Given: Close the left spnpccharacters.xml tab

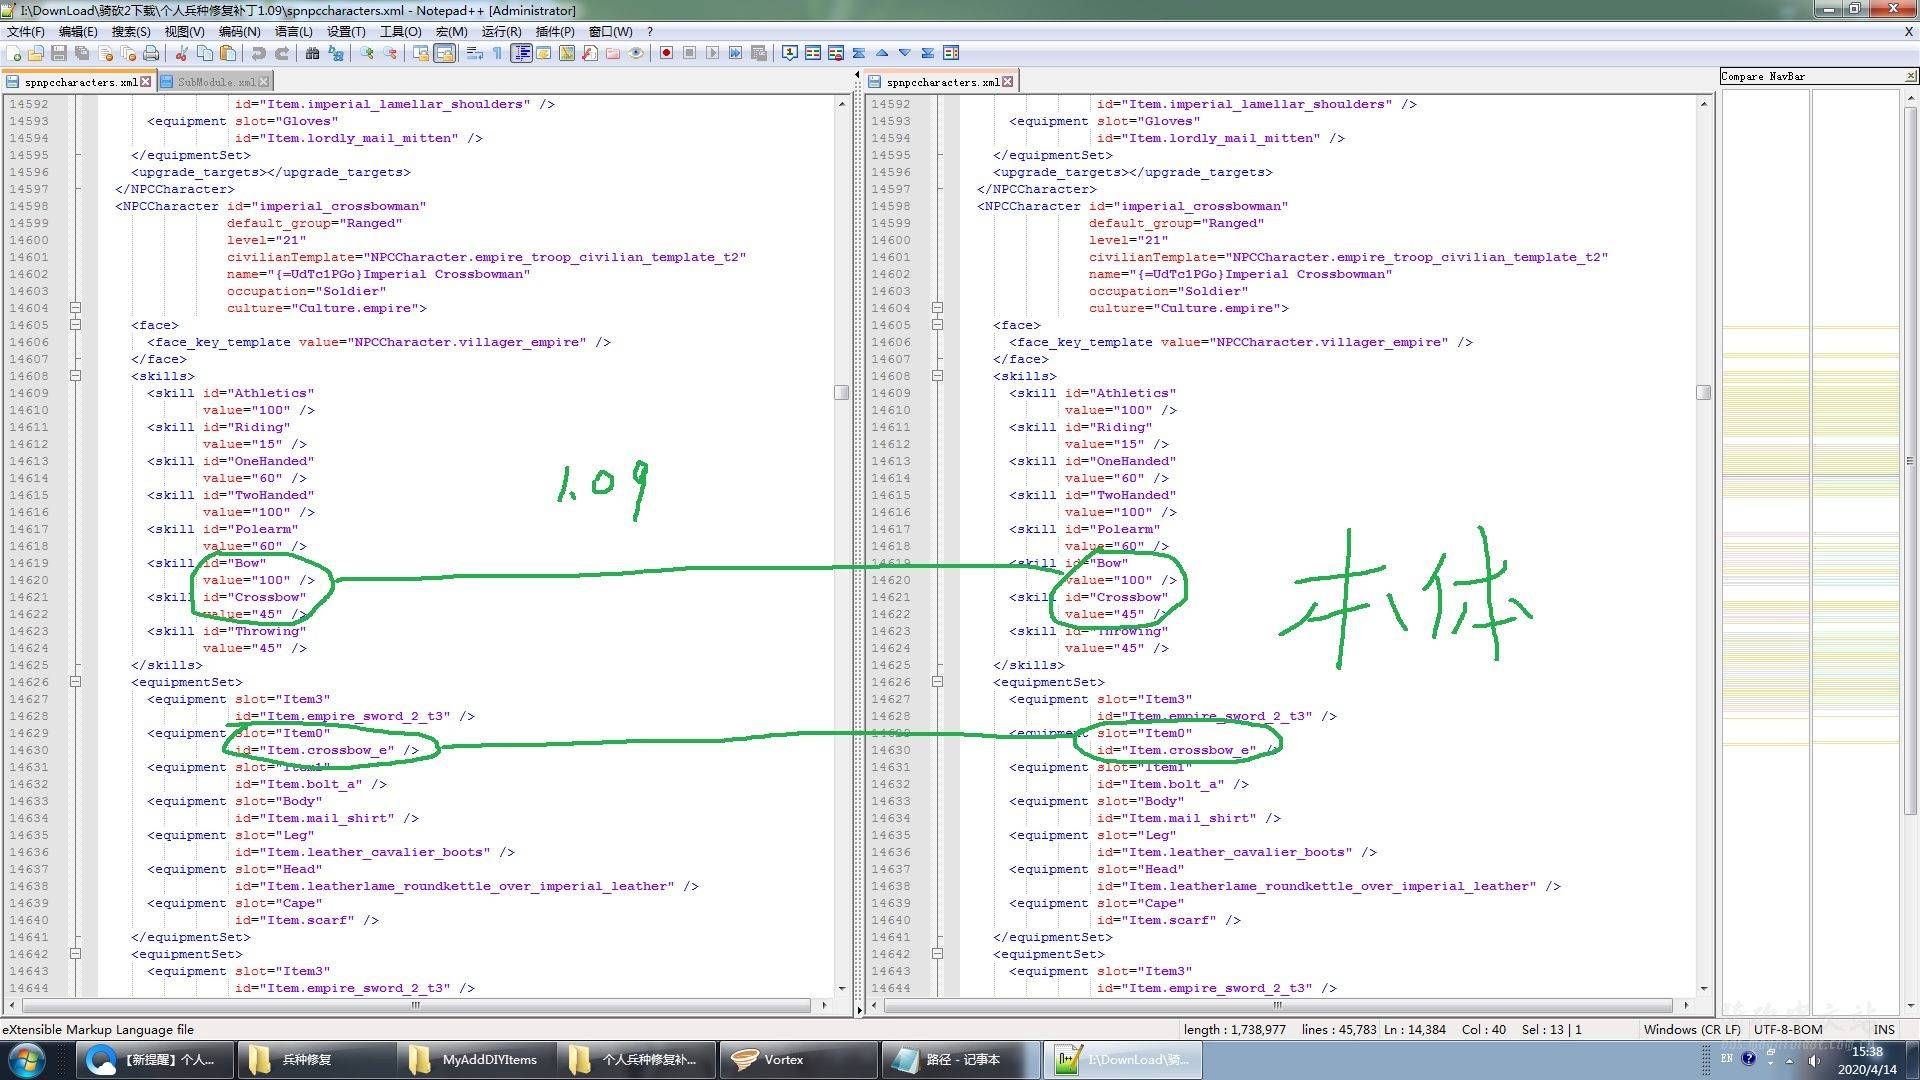Looking at the screenshot, I should click(x=146, y=82).
